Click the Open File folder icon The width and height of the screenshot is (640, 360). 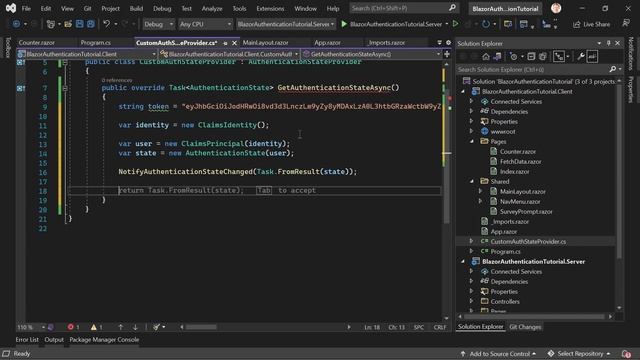pyautogui.click(x=68, y=24)
